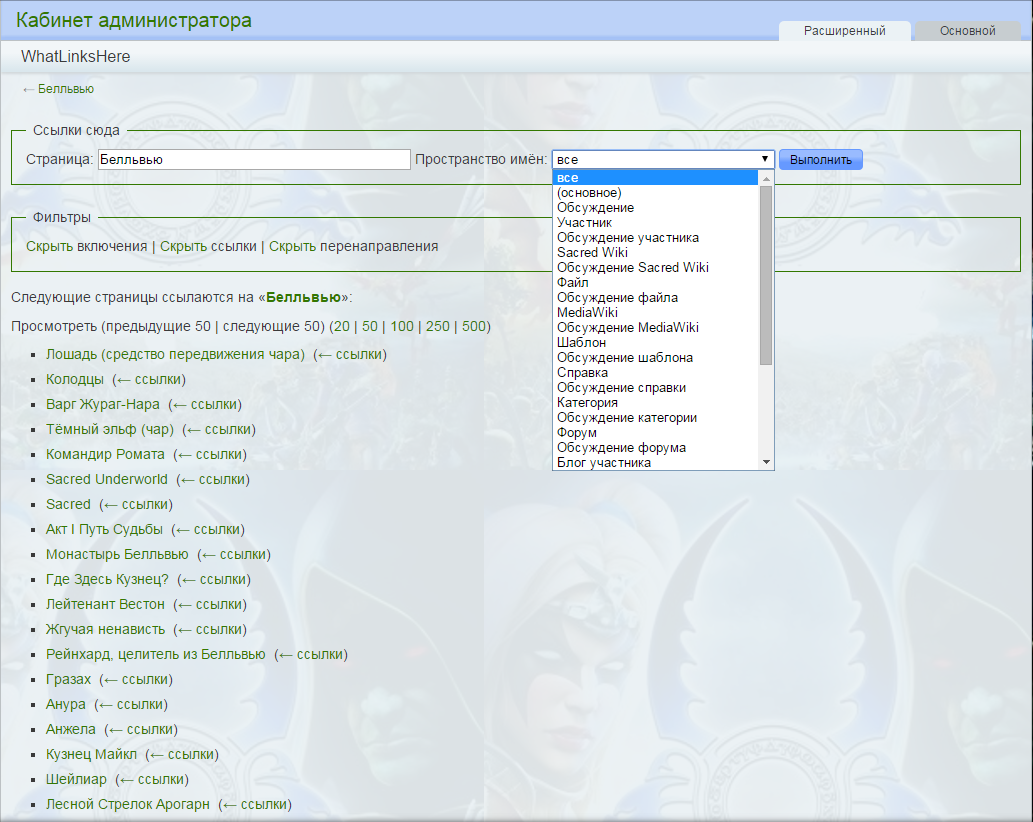
Task: Choose Участник namespace option
Action: click(x=656, y=223)
